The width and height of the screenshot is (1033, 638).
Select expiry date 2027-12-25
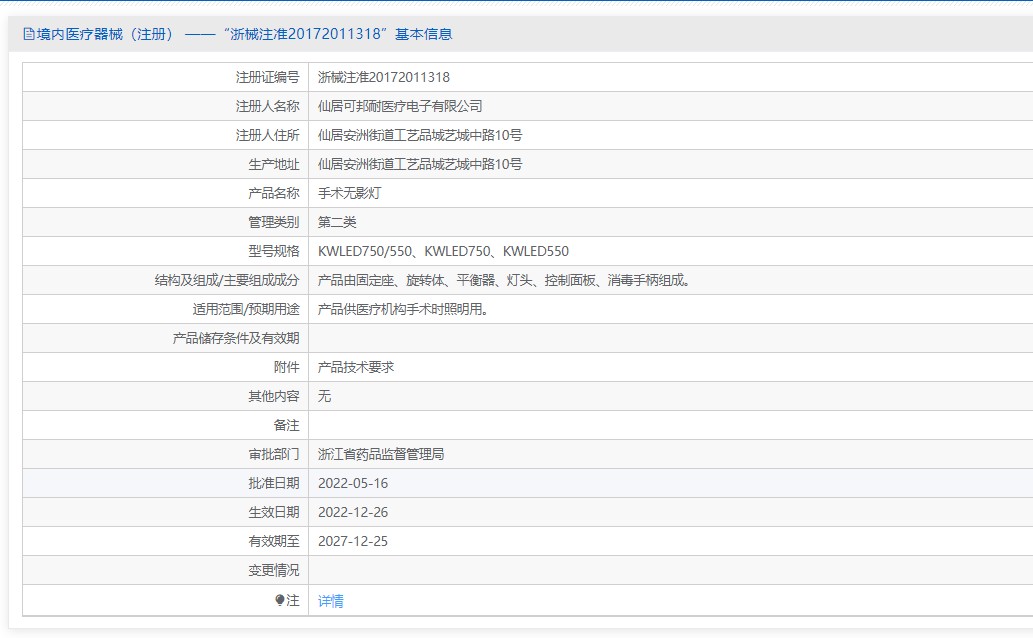pyautogui.click(x=353, y=541)
